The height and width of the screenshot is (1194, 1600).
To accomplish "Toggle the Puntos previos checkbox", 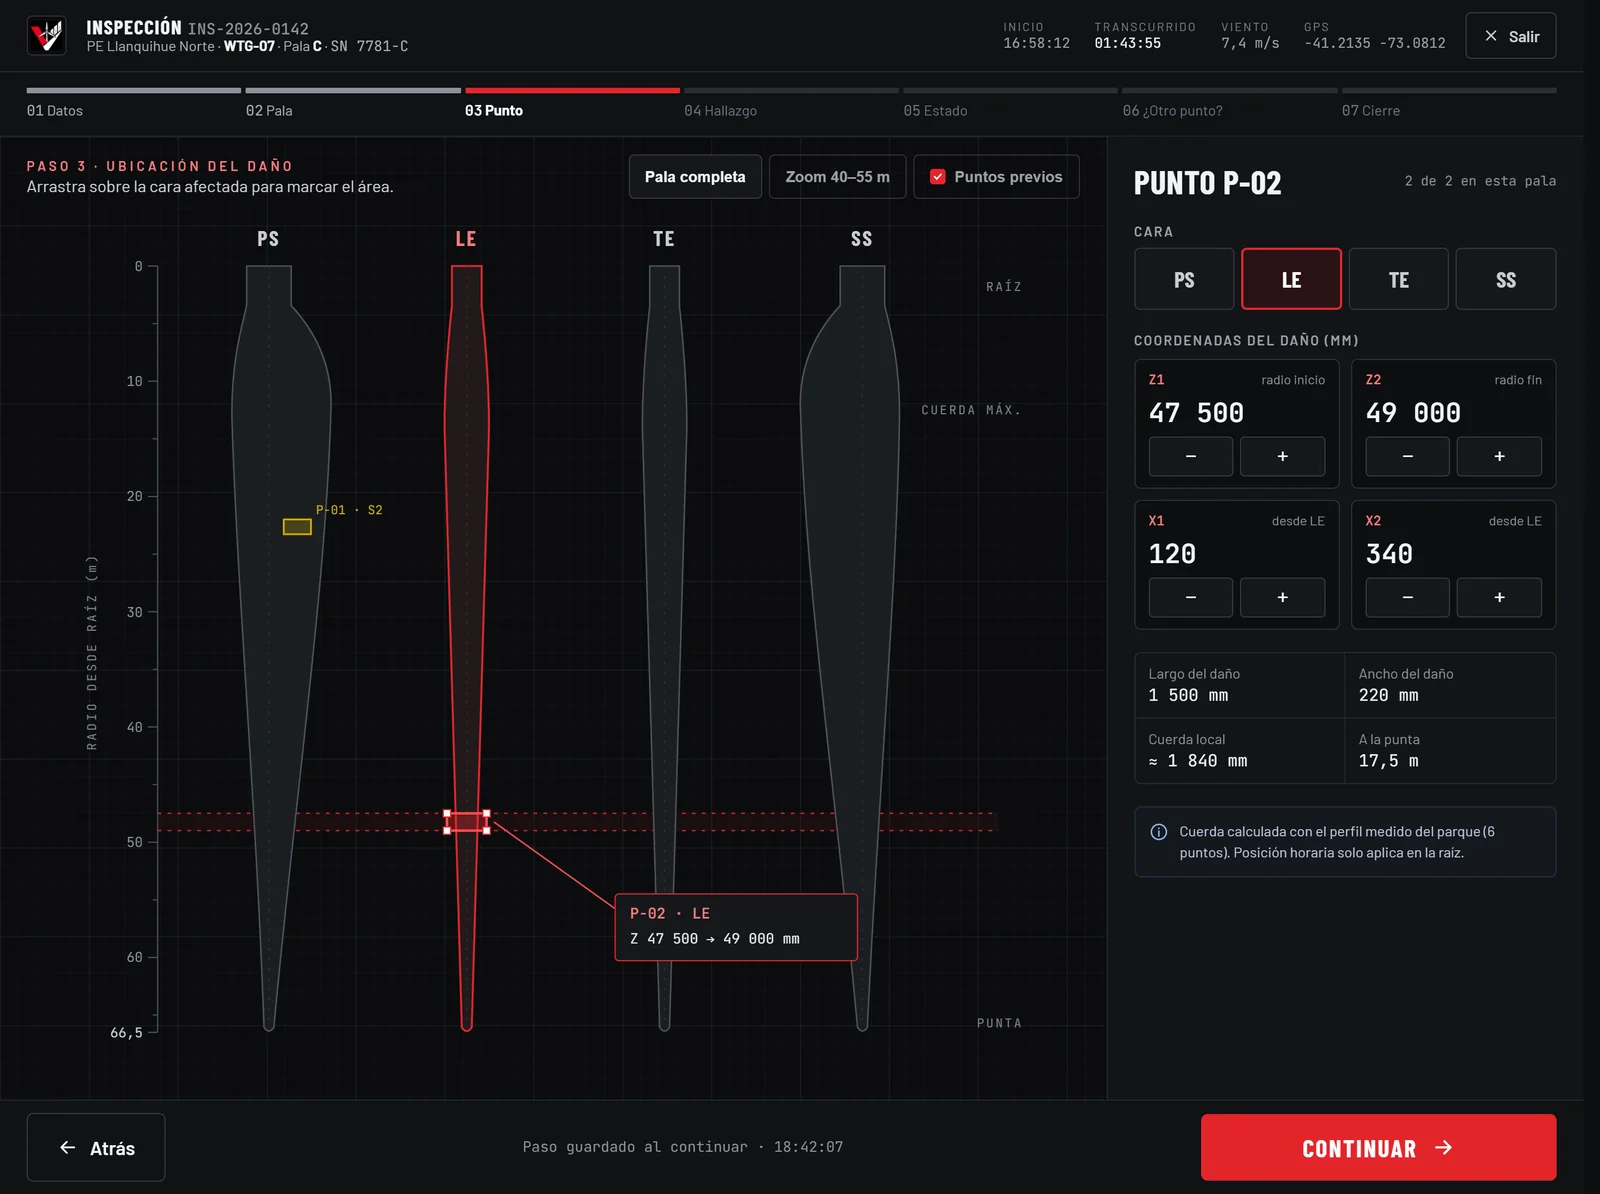I will coord(938,177).
